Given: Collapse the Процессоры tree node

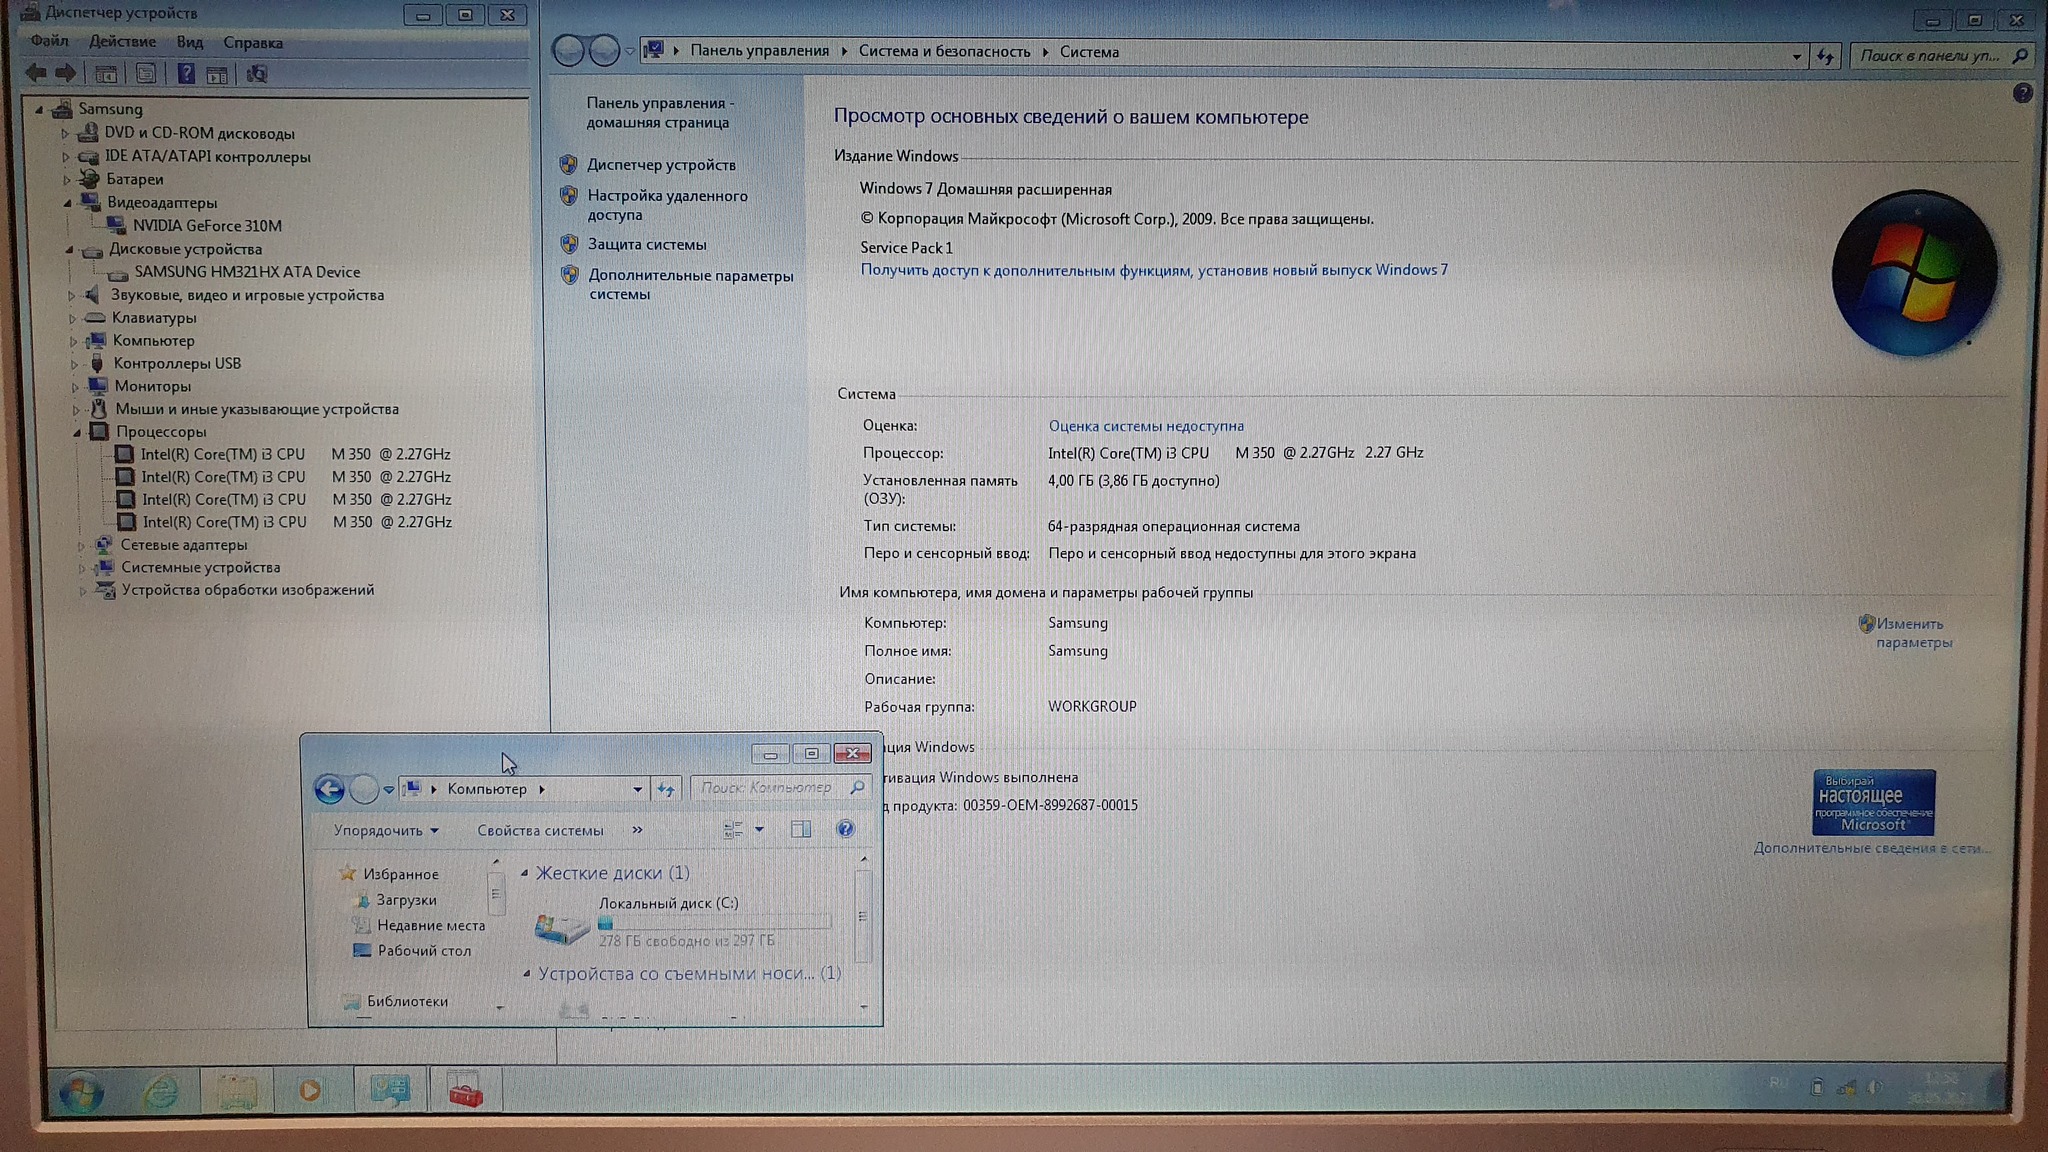Looking at the screenshot, I should pyautogui.click(x=77, y=432).
